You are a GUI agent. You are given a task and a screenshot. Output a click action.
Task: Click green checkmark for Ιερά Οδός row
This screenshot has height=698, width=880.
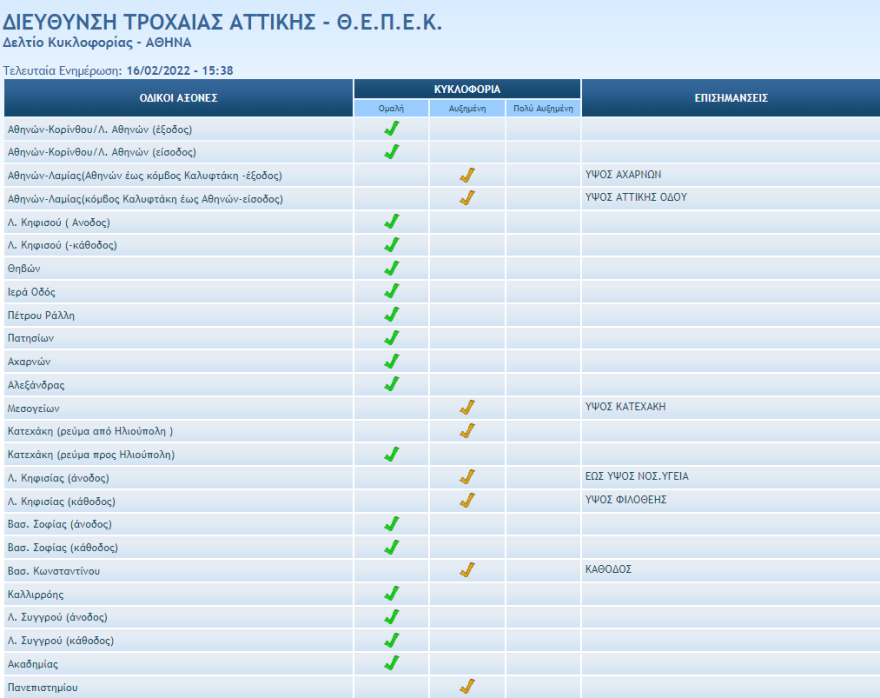[392, 291]
